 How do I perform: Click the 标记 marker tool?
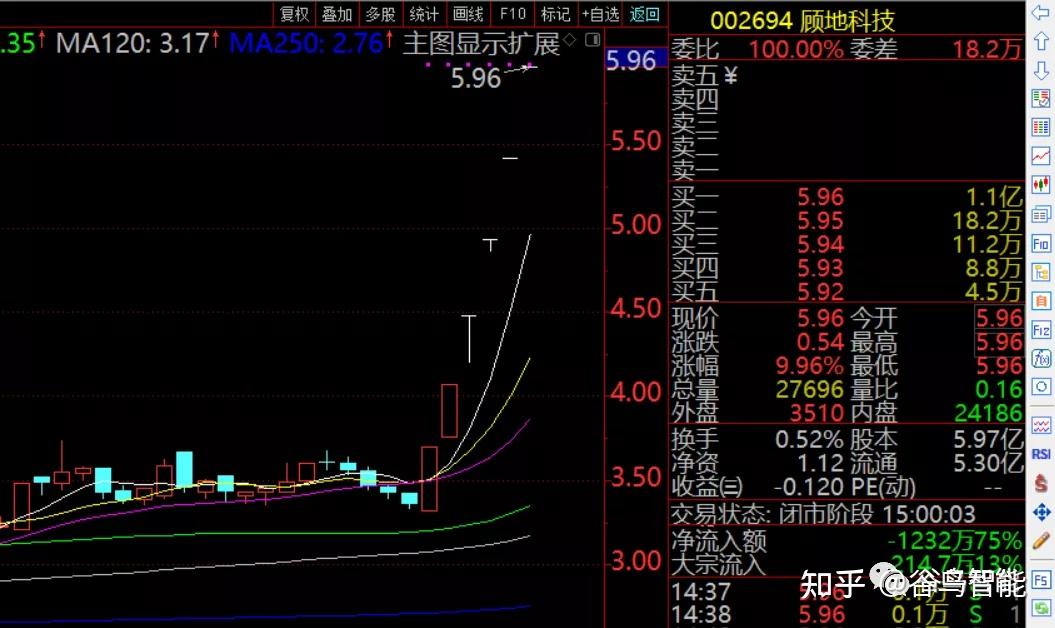tap(555, 14)
